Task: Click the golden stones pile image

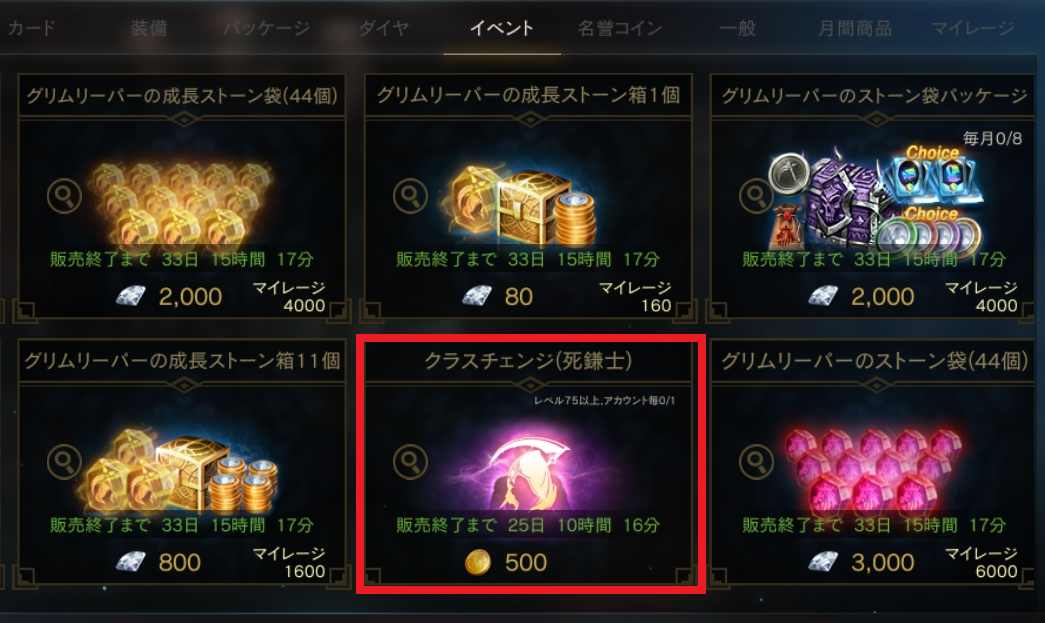Action: coord(181,203)
